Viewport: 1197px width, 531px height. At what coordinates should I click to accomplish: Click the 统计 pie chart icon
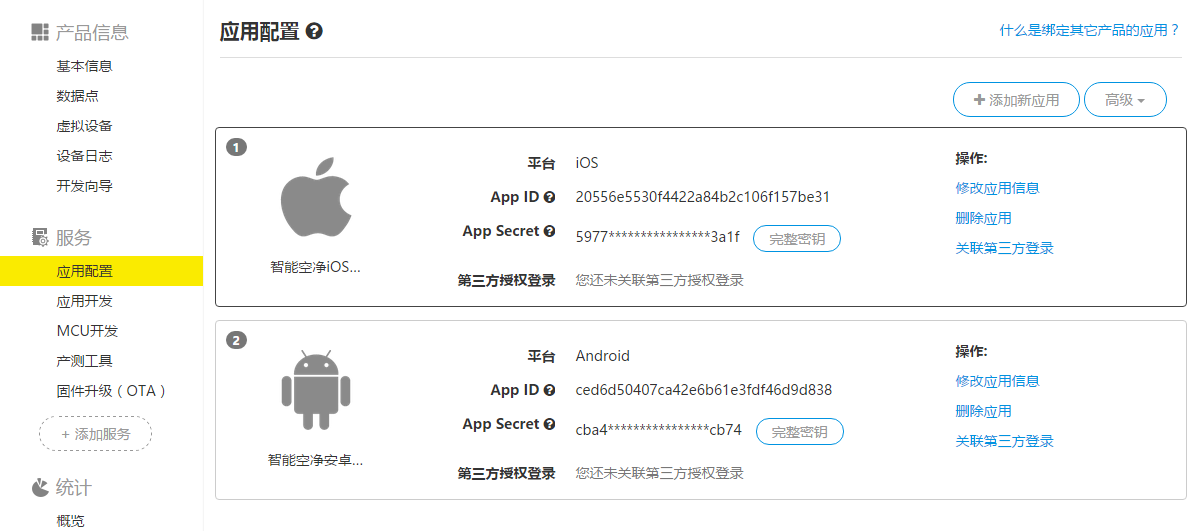(x=40, y=487)
